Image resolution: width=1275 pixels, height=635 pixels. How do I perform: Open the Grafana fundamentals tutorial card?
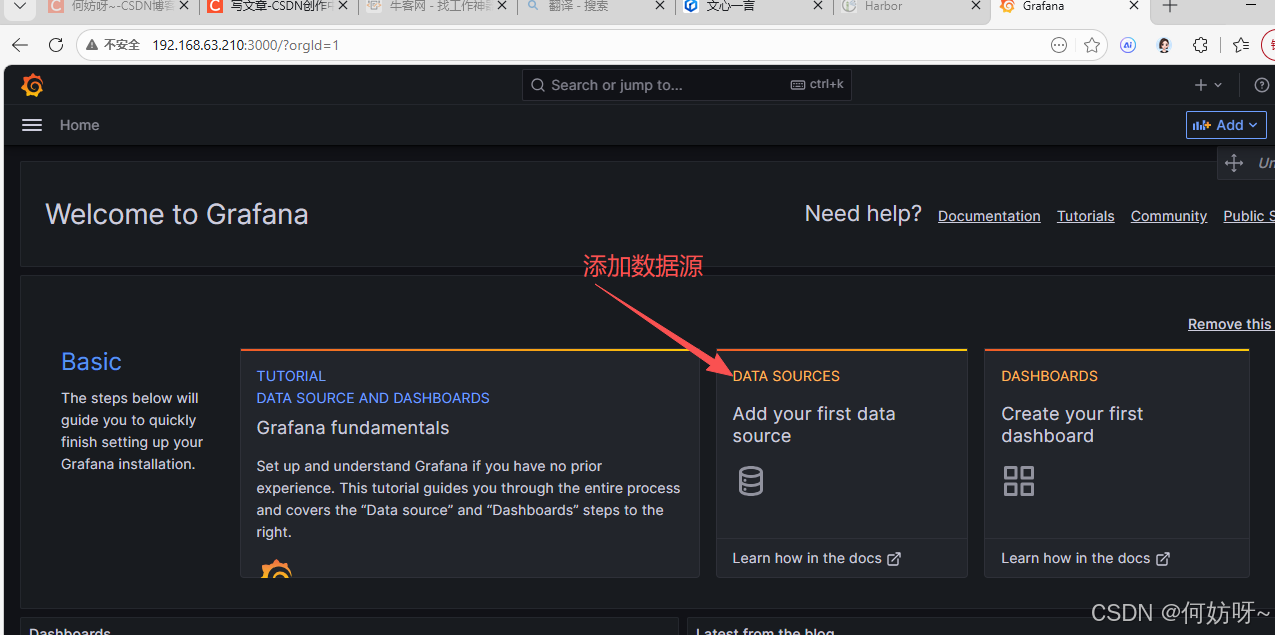pos(469,463)
